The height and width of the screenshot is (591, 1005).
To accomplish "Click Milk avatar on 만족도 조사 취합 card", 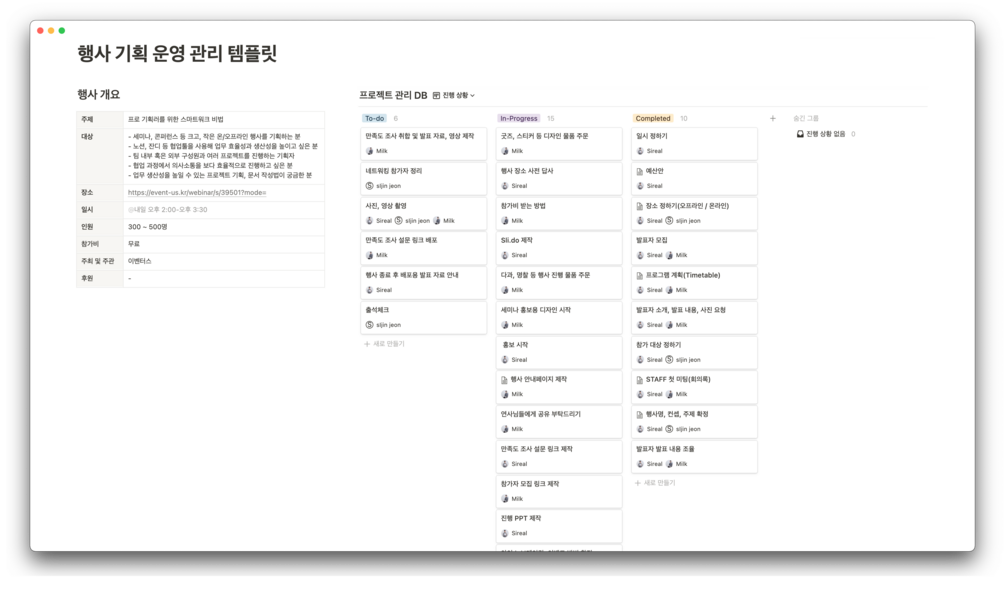I will (x=369, y=151).
